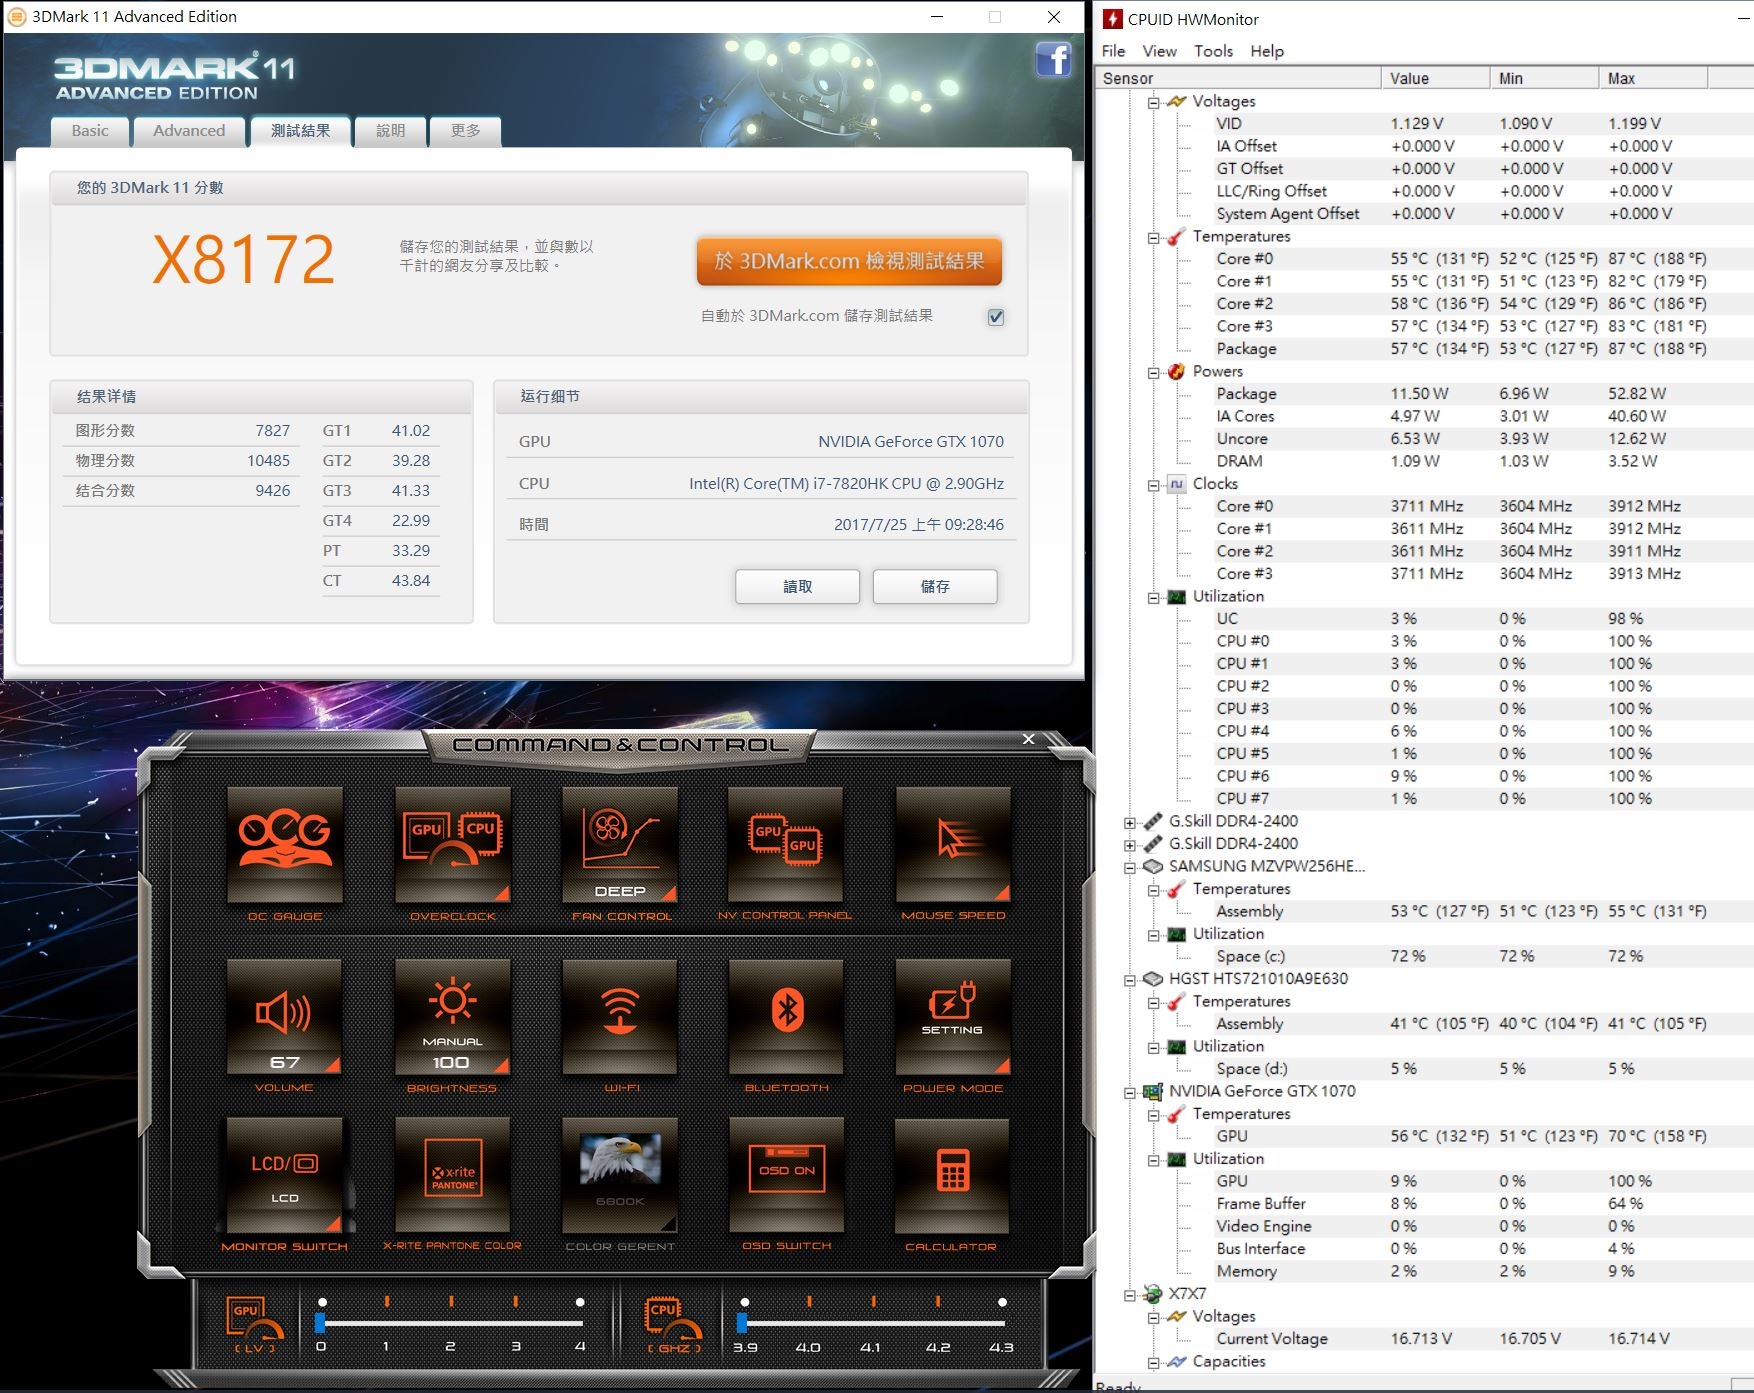Switch to the Basic tab in 3DMark
This screenshot has height=1393, width=1754.
point(90,131)
